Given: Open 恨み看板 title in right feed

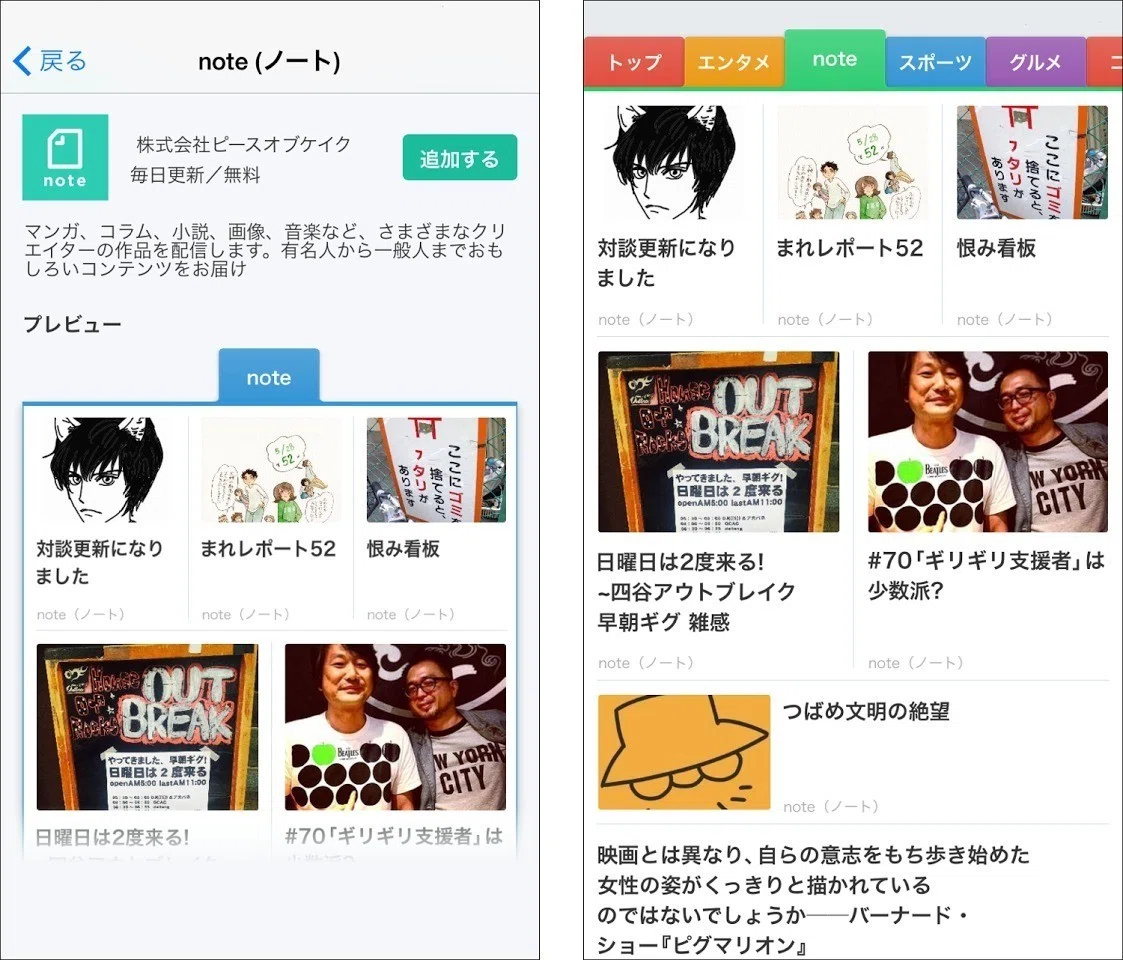Looking at the screenshot, I should (996, 248).
